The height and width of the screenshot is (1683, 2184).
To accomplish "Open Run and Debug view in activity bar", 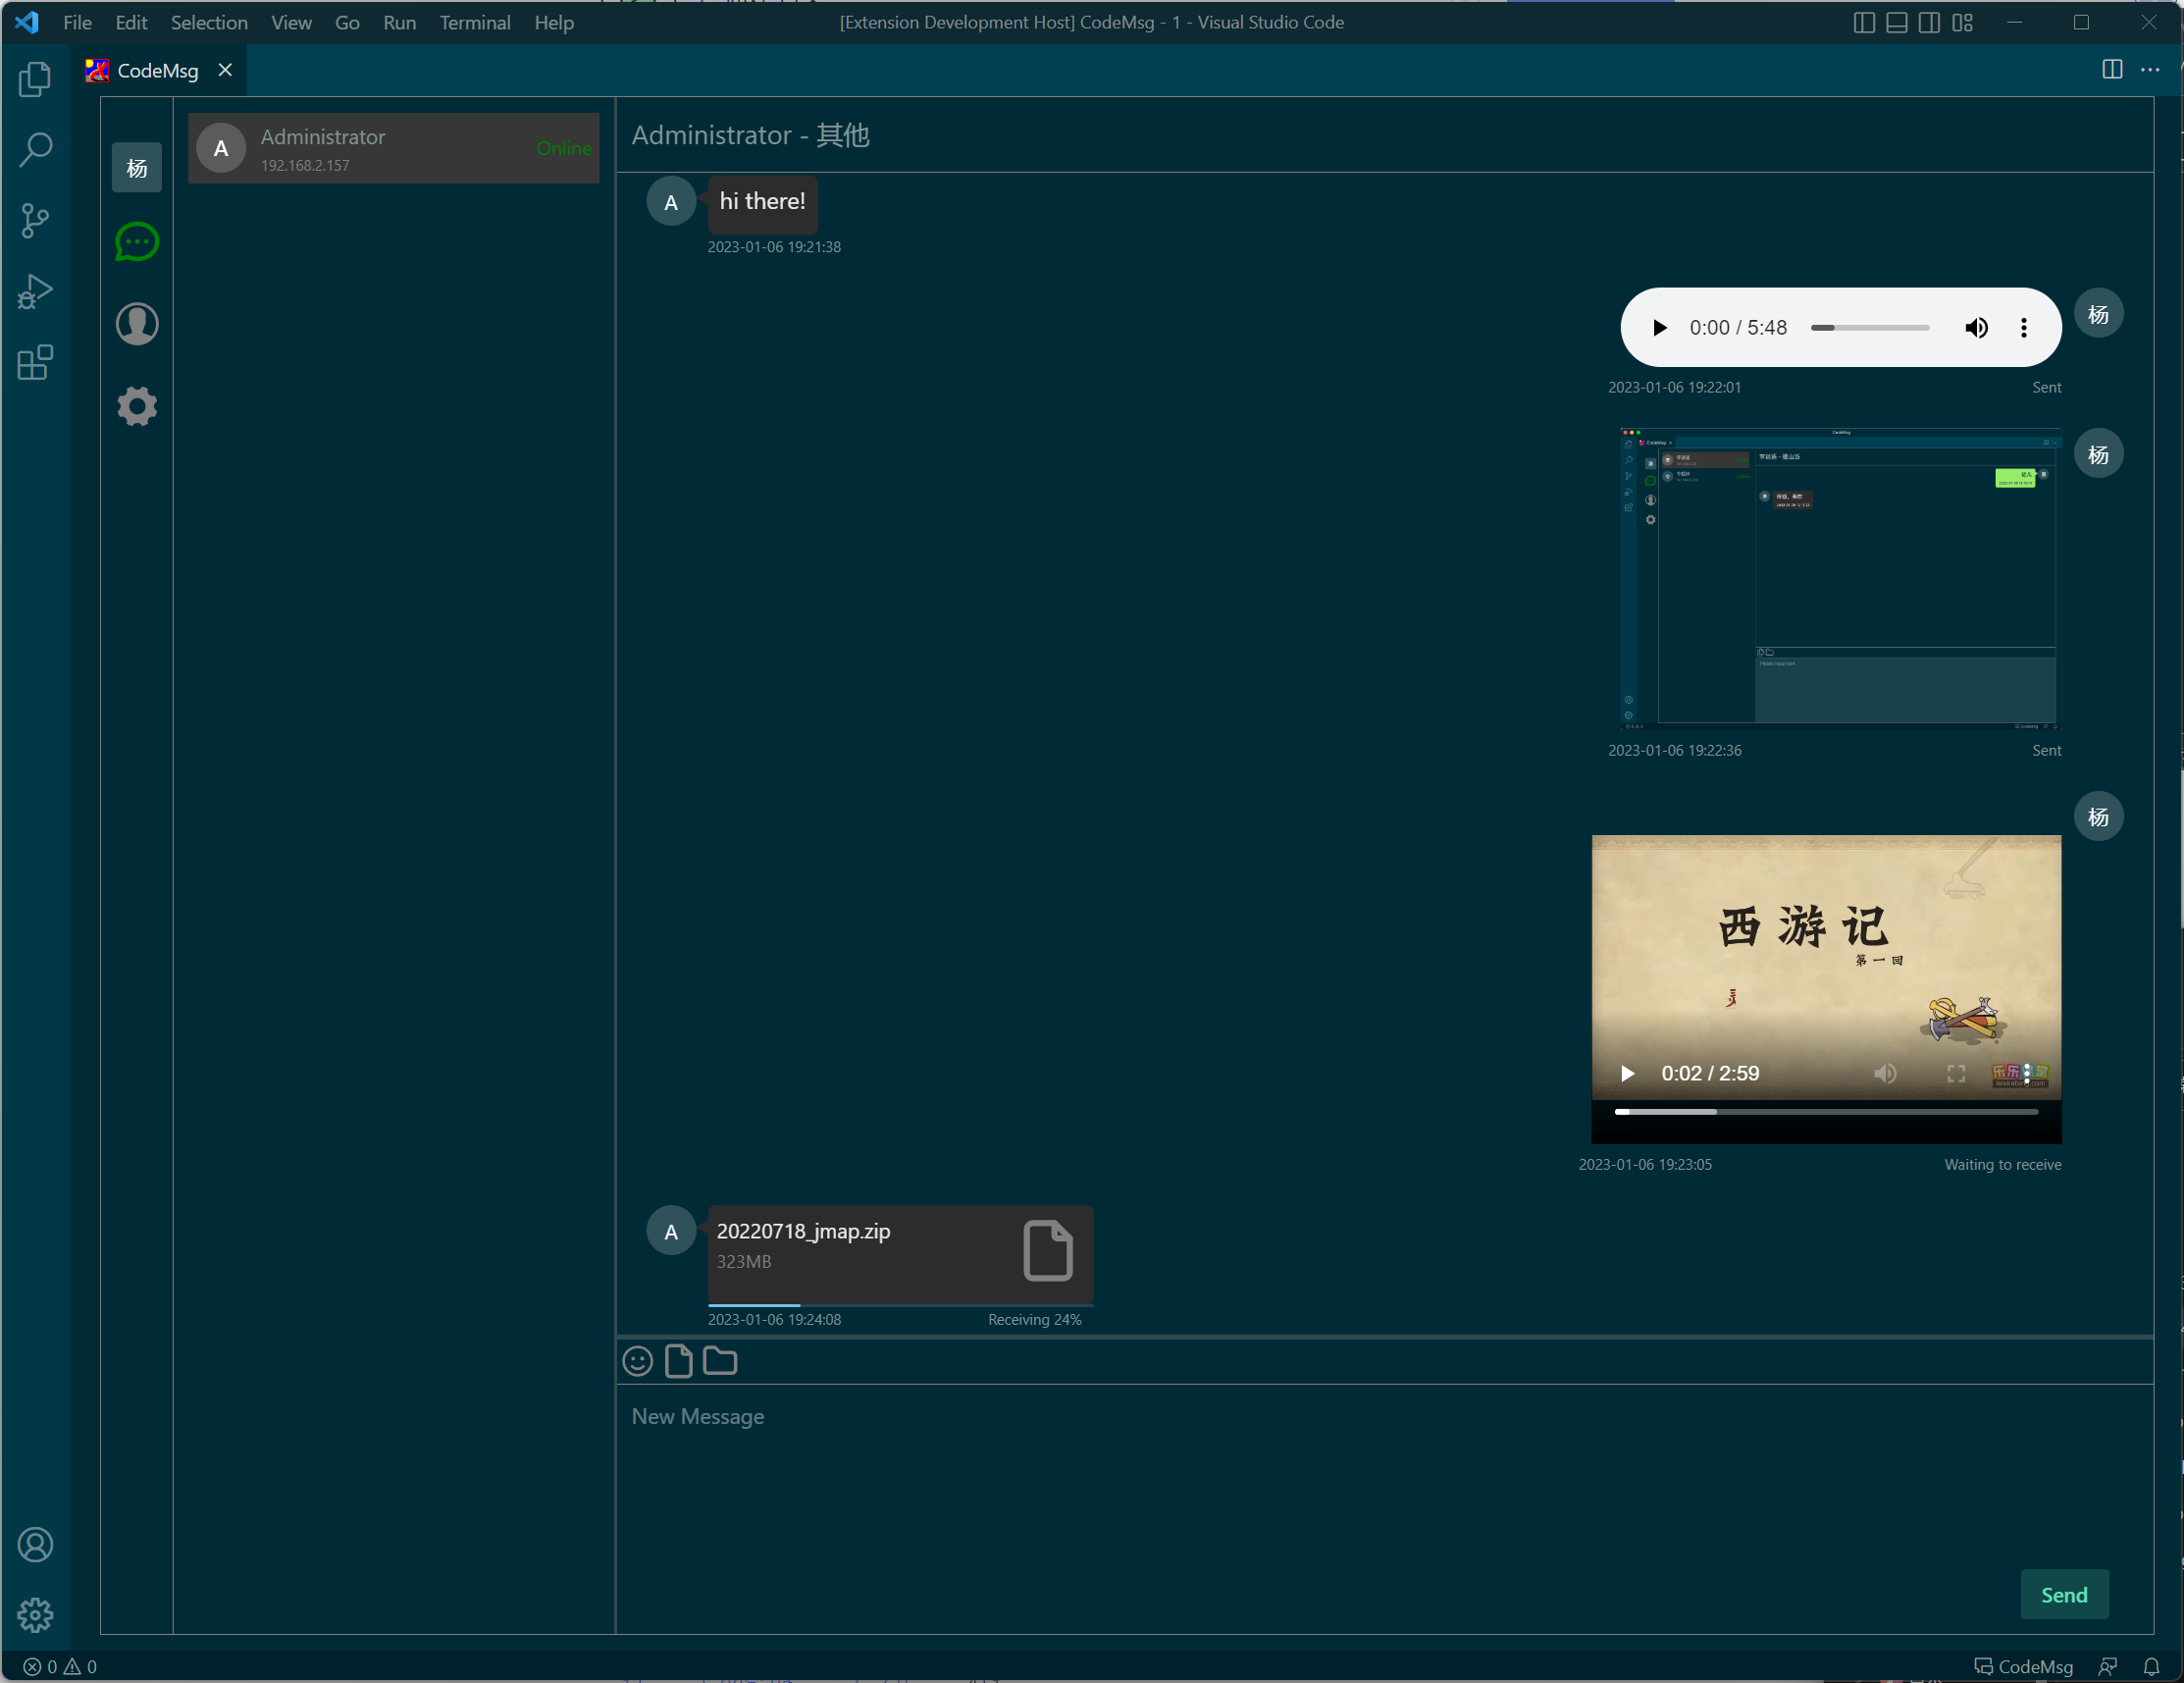I will click(x=35, y=292).
